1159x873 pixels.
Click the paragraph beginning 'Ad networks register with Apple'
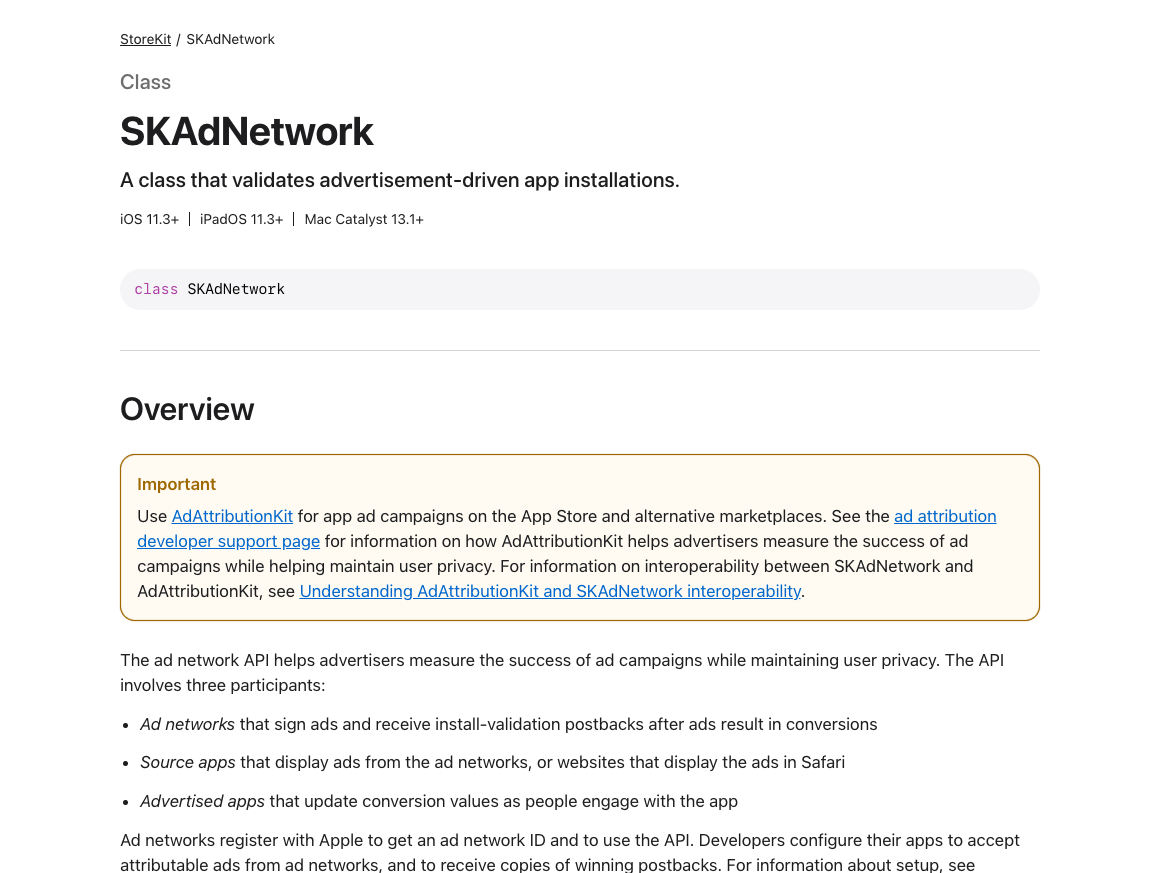(x=569, y=852)
